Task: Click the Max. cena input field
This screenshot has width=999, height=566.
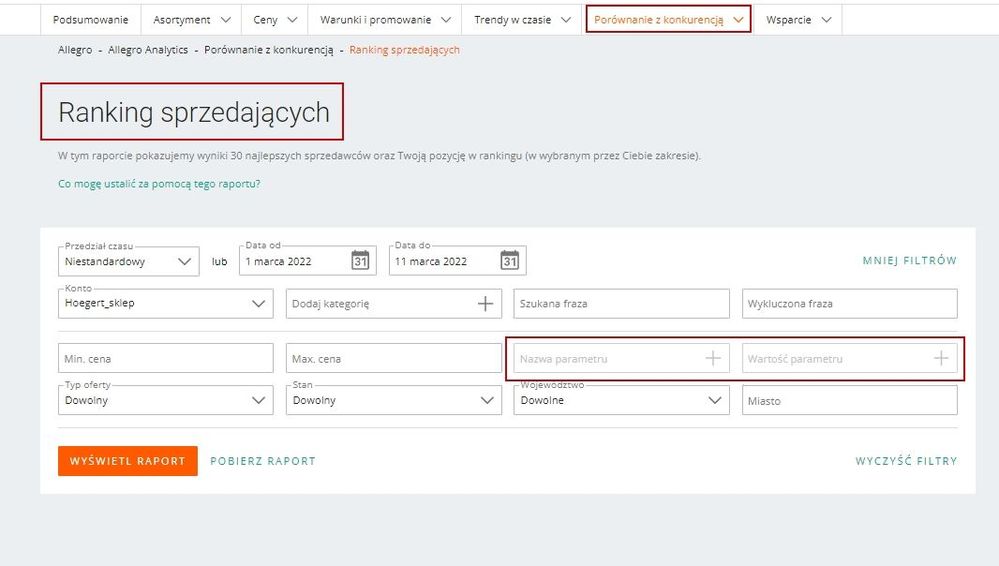Action: 394,358
